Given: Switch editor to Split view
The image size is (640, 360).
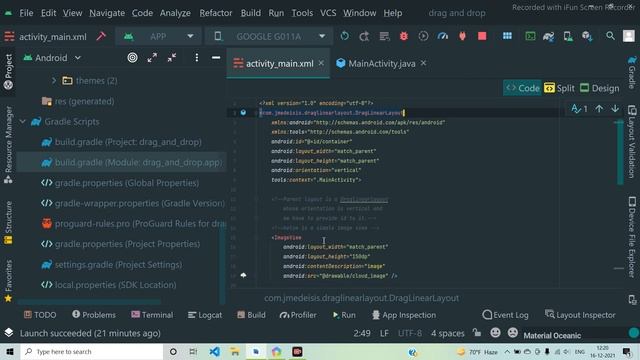Looking at the screenshot, I should click(559, 88).
